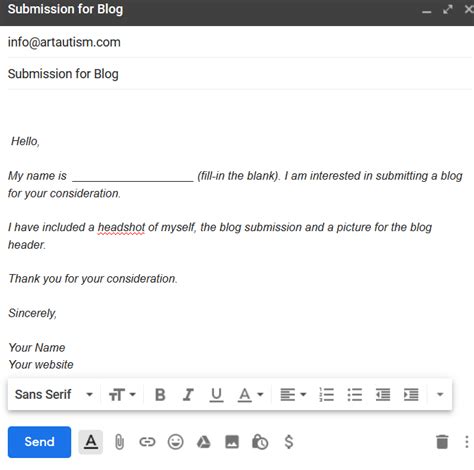Click the Hello, greeting line
Screen dimensions: 474x470
[25, 141]
